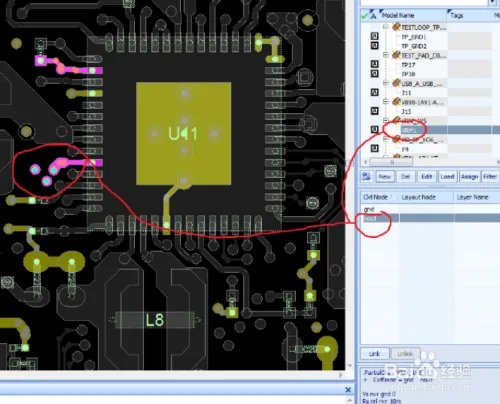The height and width of the screenshot is (404, 500).
Task: Collapse the USB_A_USB tree group
Action: coord(386,83)
